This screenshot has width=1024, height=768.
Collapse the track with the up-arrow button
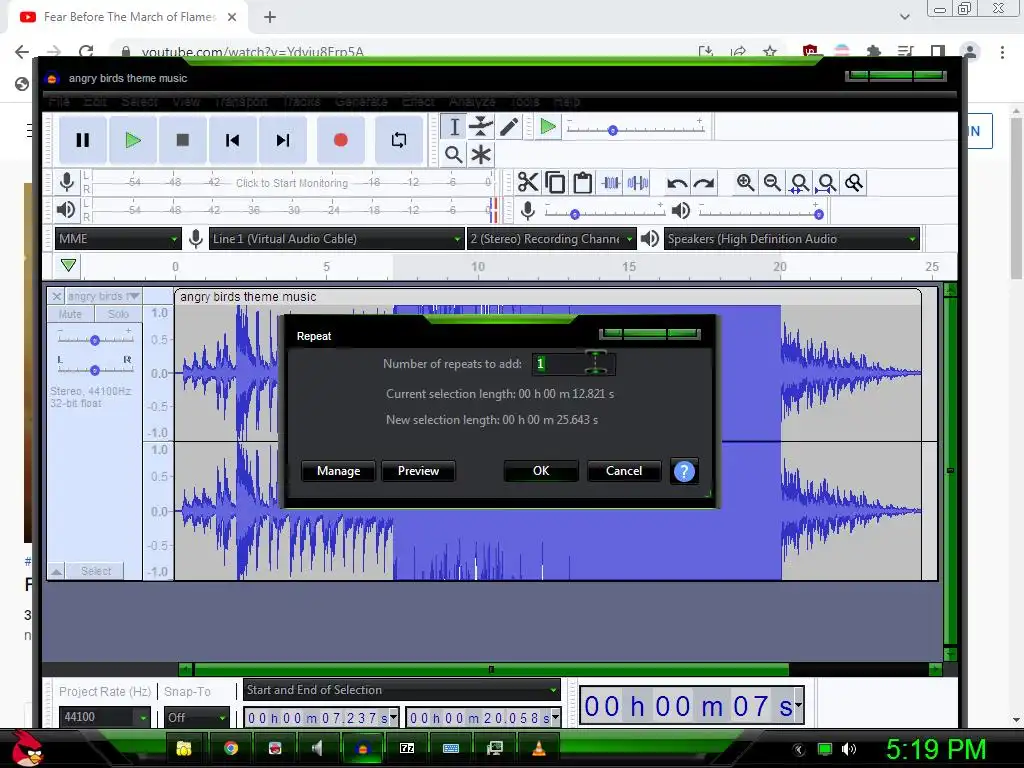pyautogui.click(x=57, y=571)
